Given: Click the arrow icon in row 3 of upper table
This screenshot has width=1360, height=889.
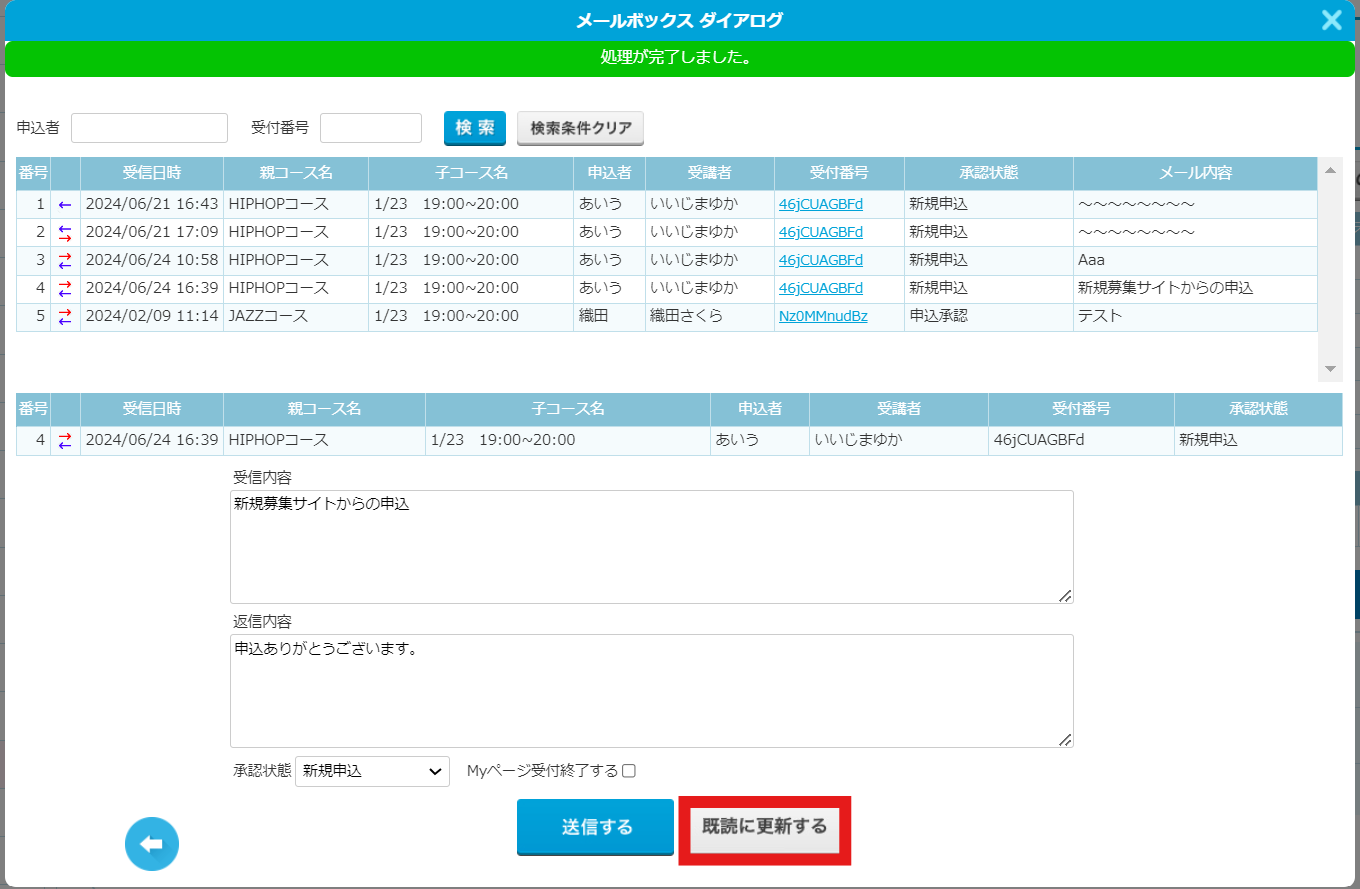Looking at the screenshot, I should pos(65,260).
